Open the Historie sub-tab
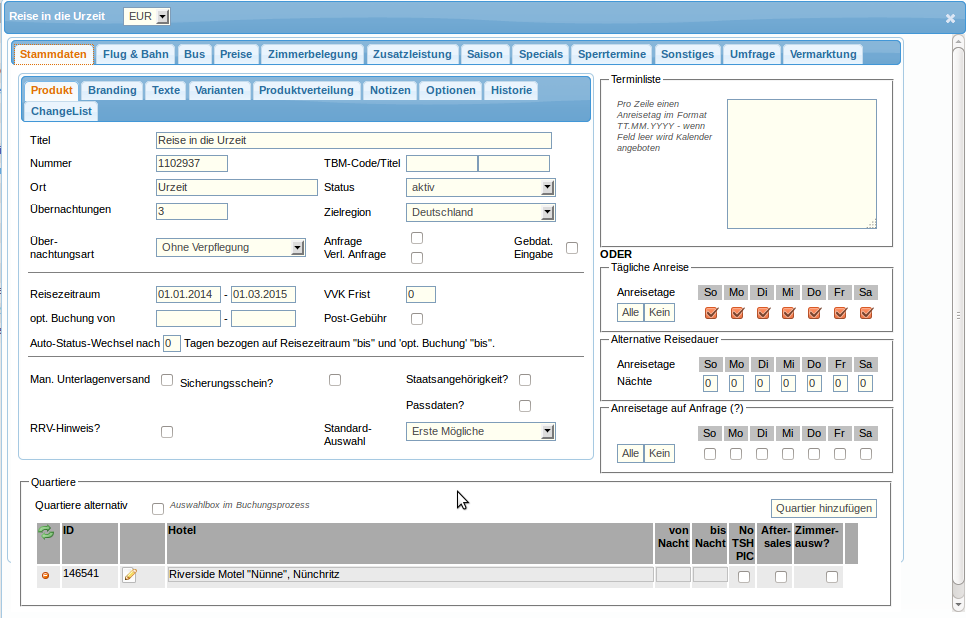 pyautogui.click(x=511, y=90)
